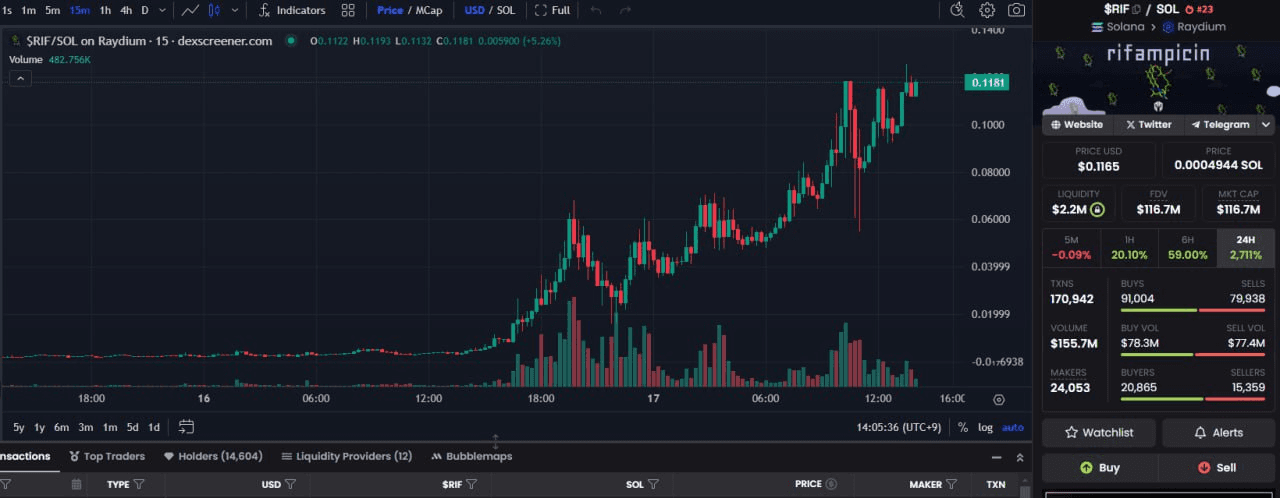The height and width of the screenshot is (498, 1280).
Task: Filter the SOL column
Action: tap(653, 484)
